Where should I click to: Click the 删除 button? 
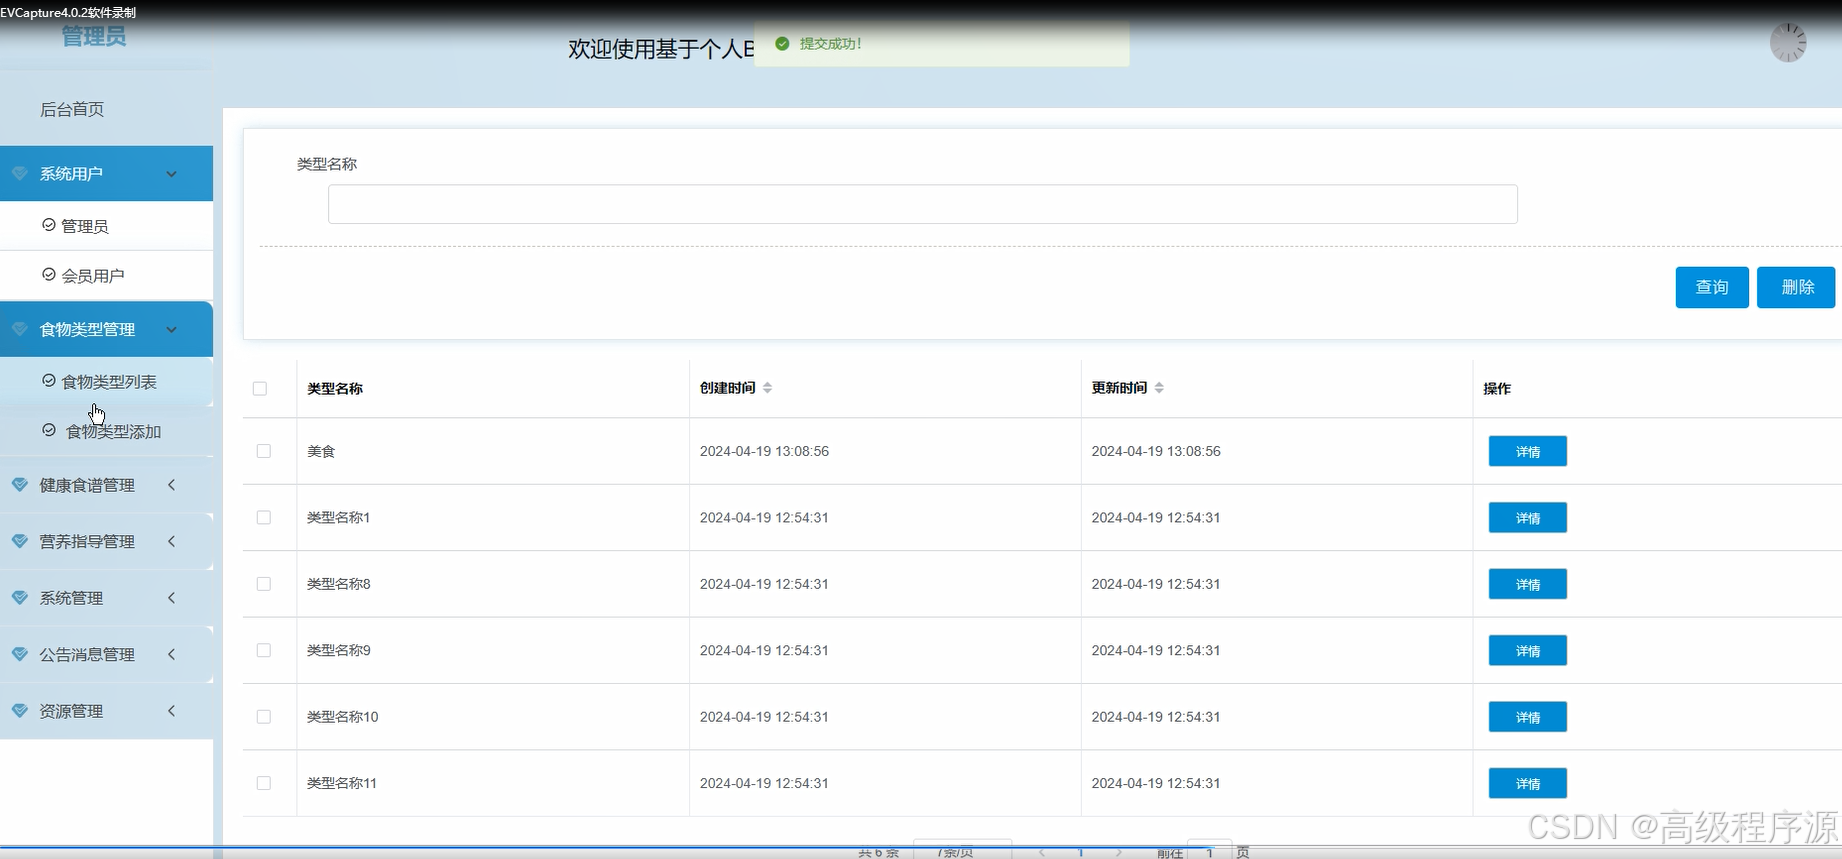[x=1796, y=287]
